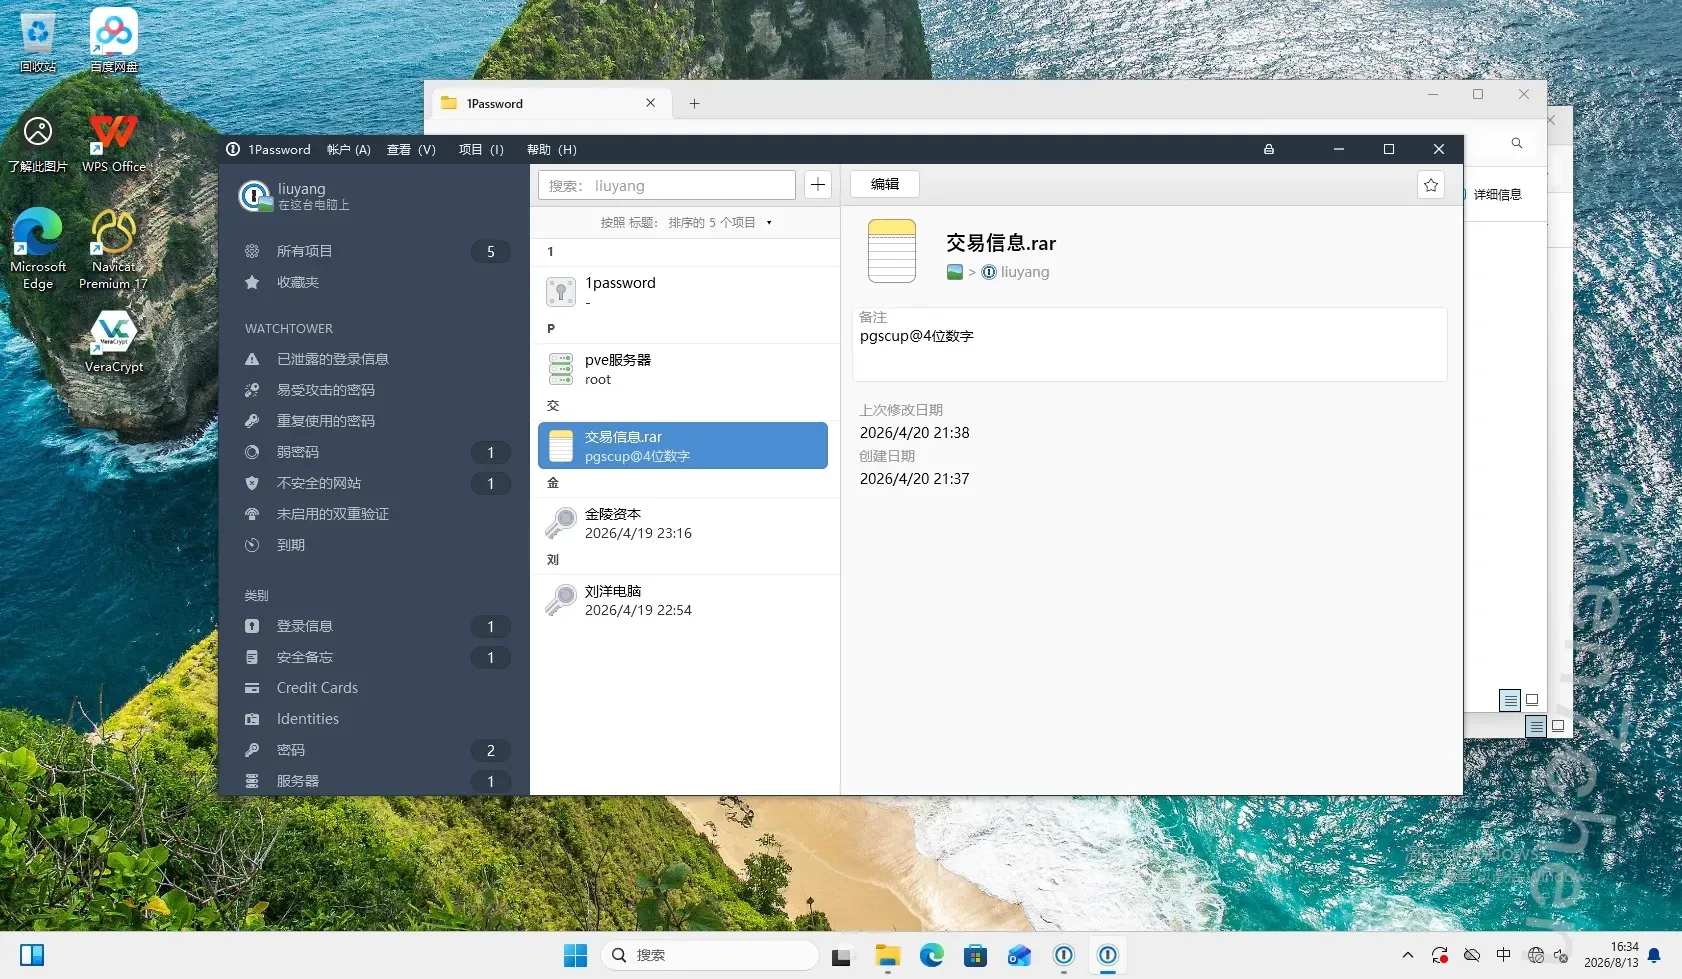
Task: Click the File Explorer search magnifier icon
Action: 1517,143
